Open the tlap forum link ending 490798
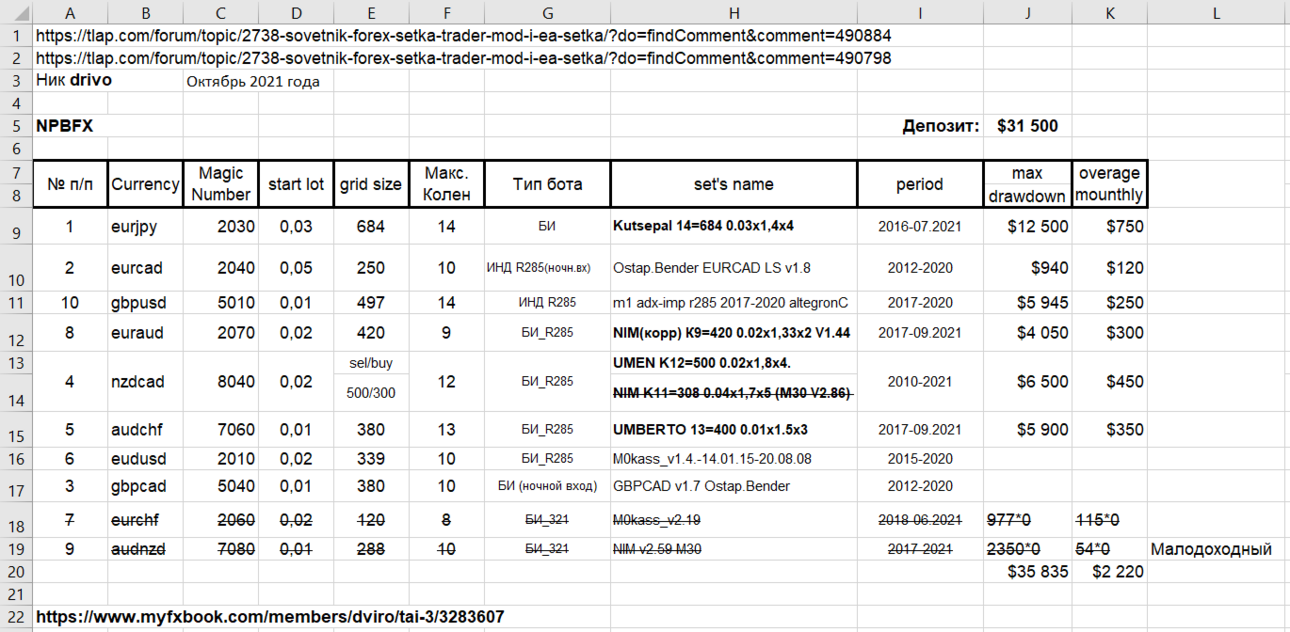1290x632 pixels. pyautogui.click(x=464, y=58)
